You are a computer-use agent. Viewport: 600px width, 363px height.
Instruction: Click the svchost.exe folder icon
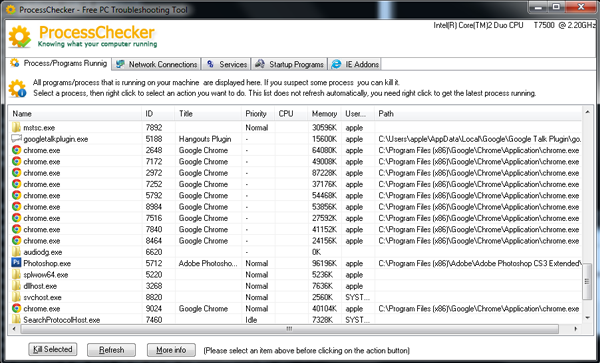click(x=16, y=297)
